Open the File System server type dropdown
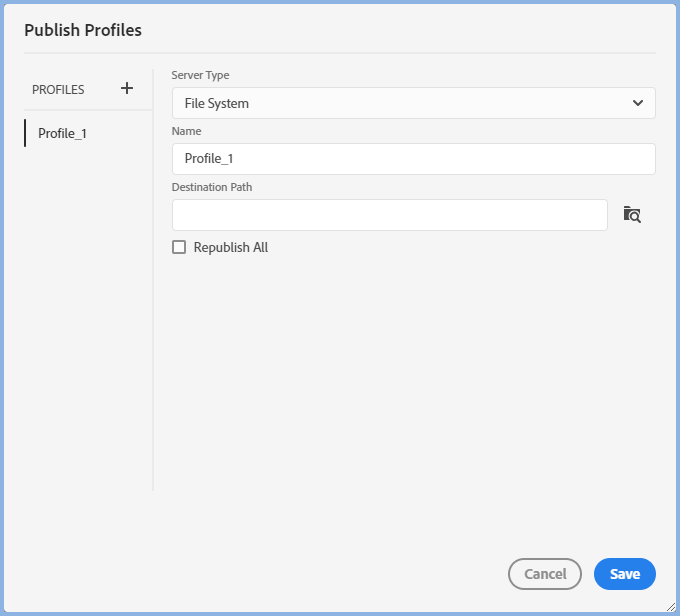Image resolution: width=680 pixels, height=616 pixels. click(400, 103)
